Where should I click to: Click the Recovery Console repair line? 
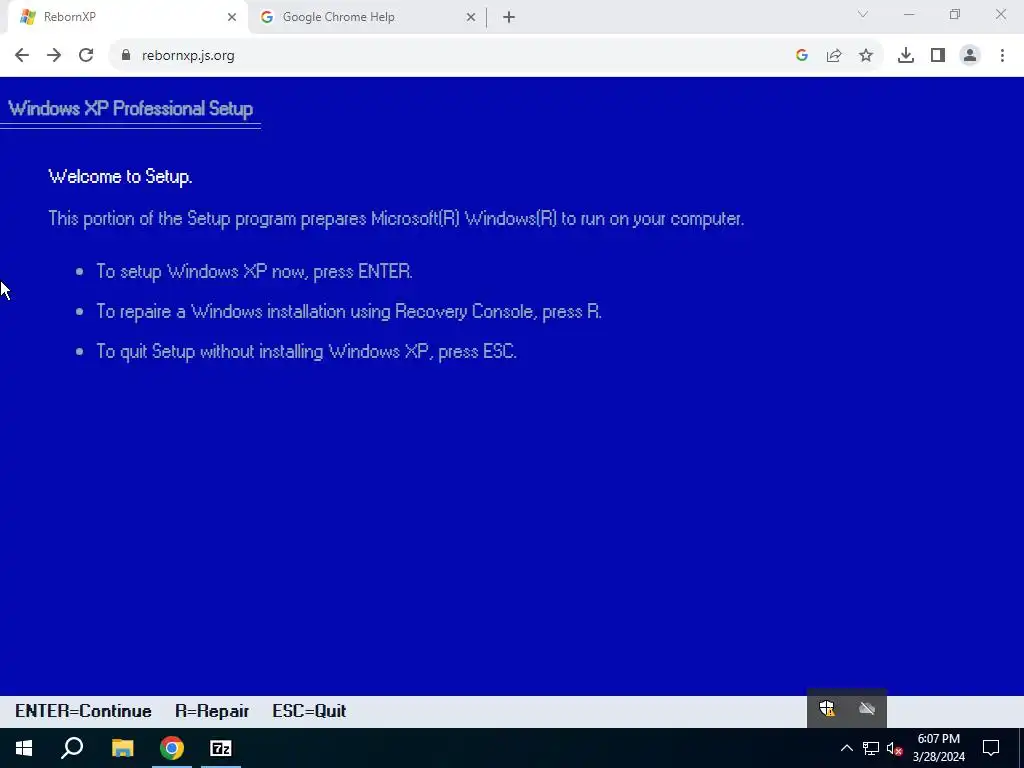click(349, 312)
